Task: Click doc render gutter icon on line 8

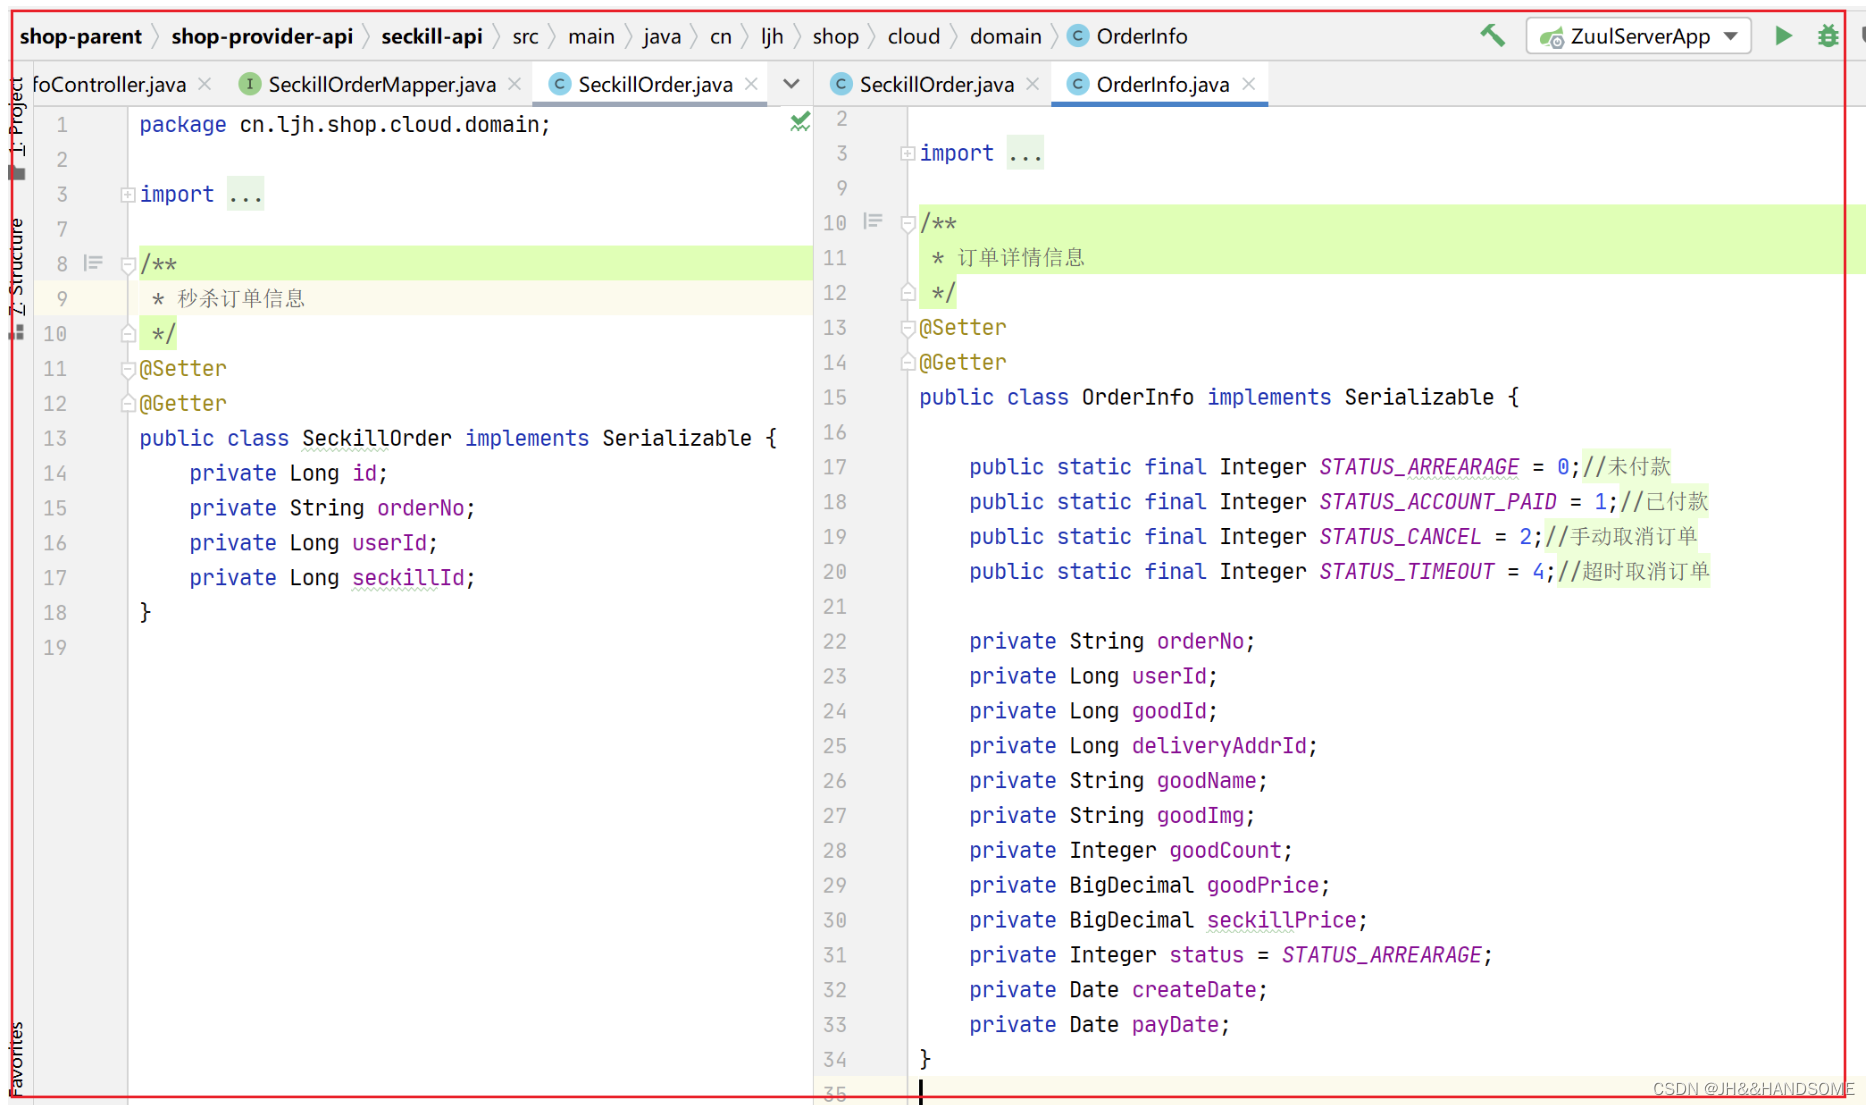Action: click(x=93, y=263)
